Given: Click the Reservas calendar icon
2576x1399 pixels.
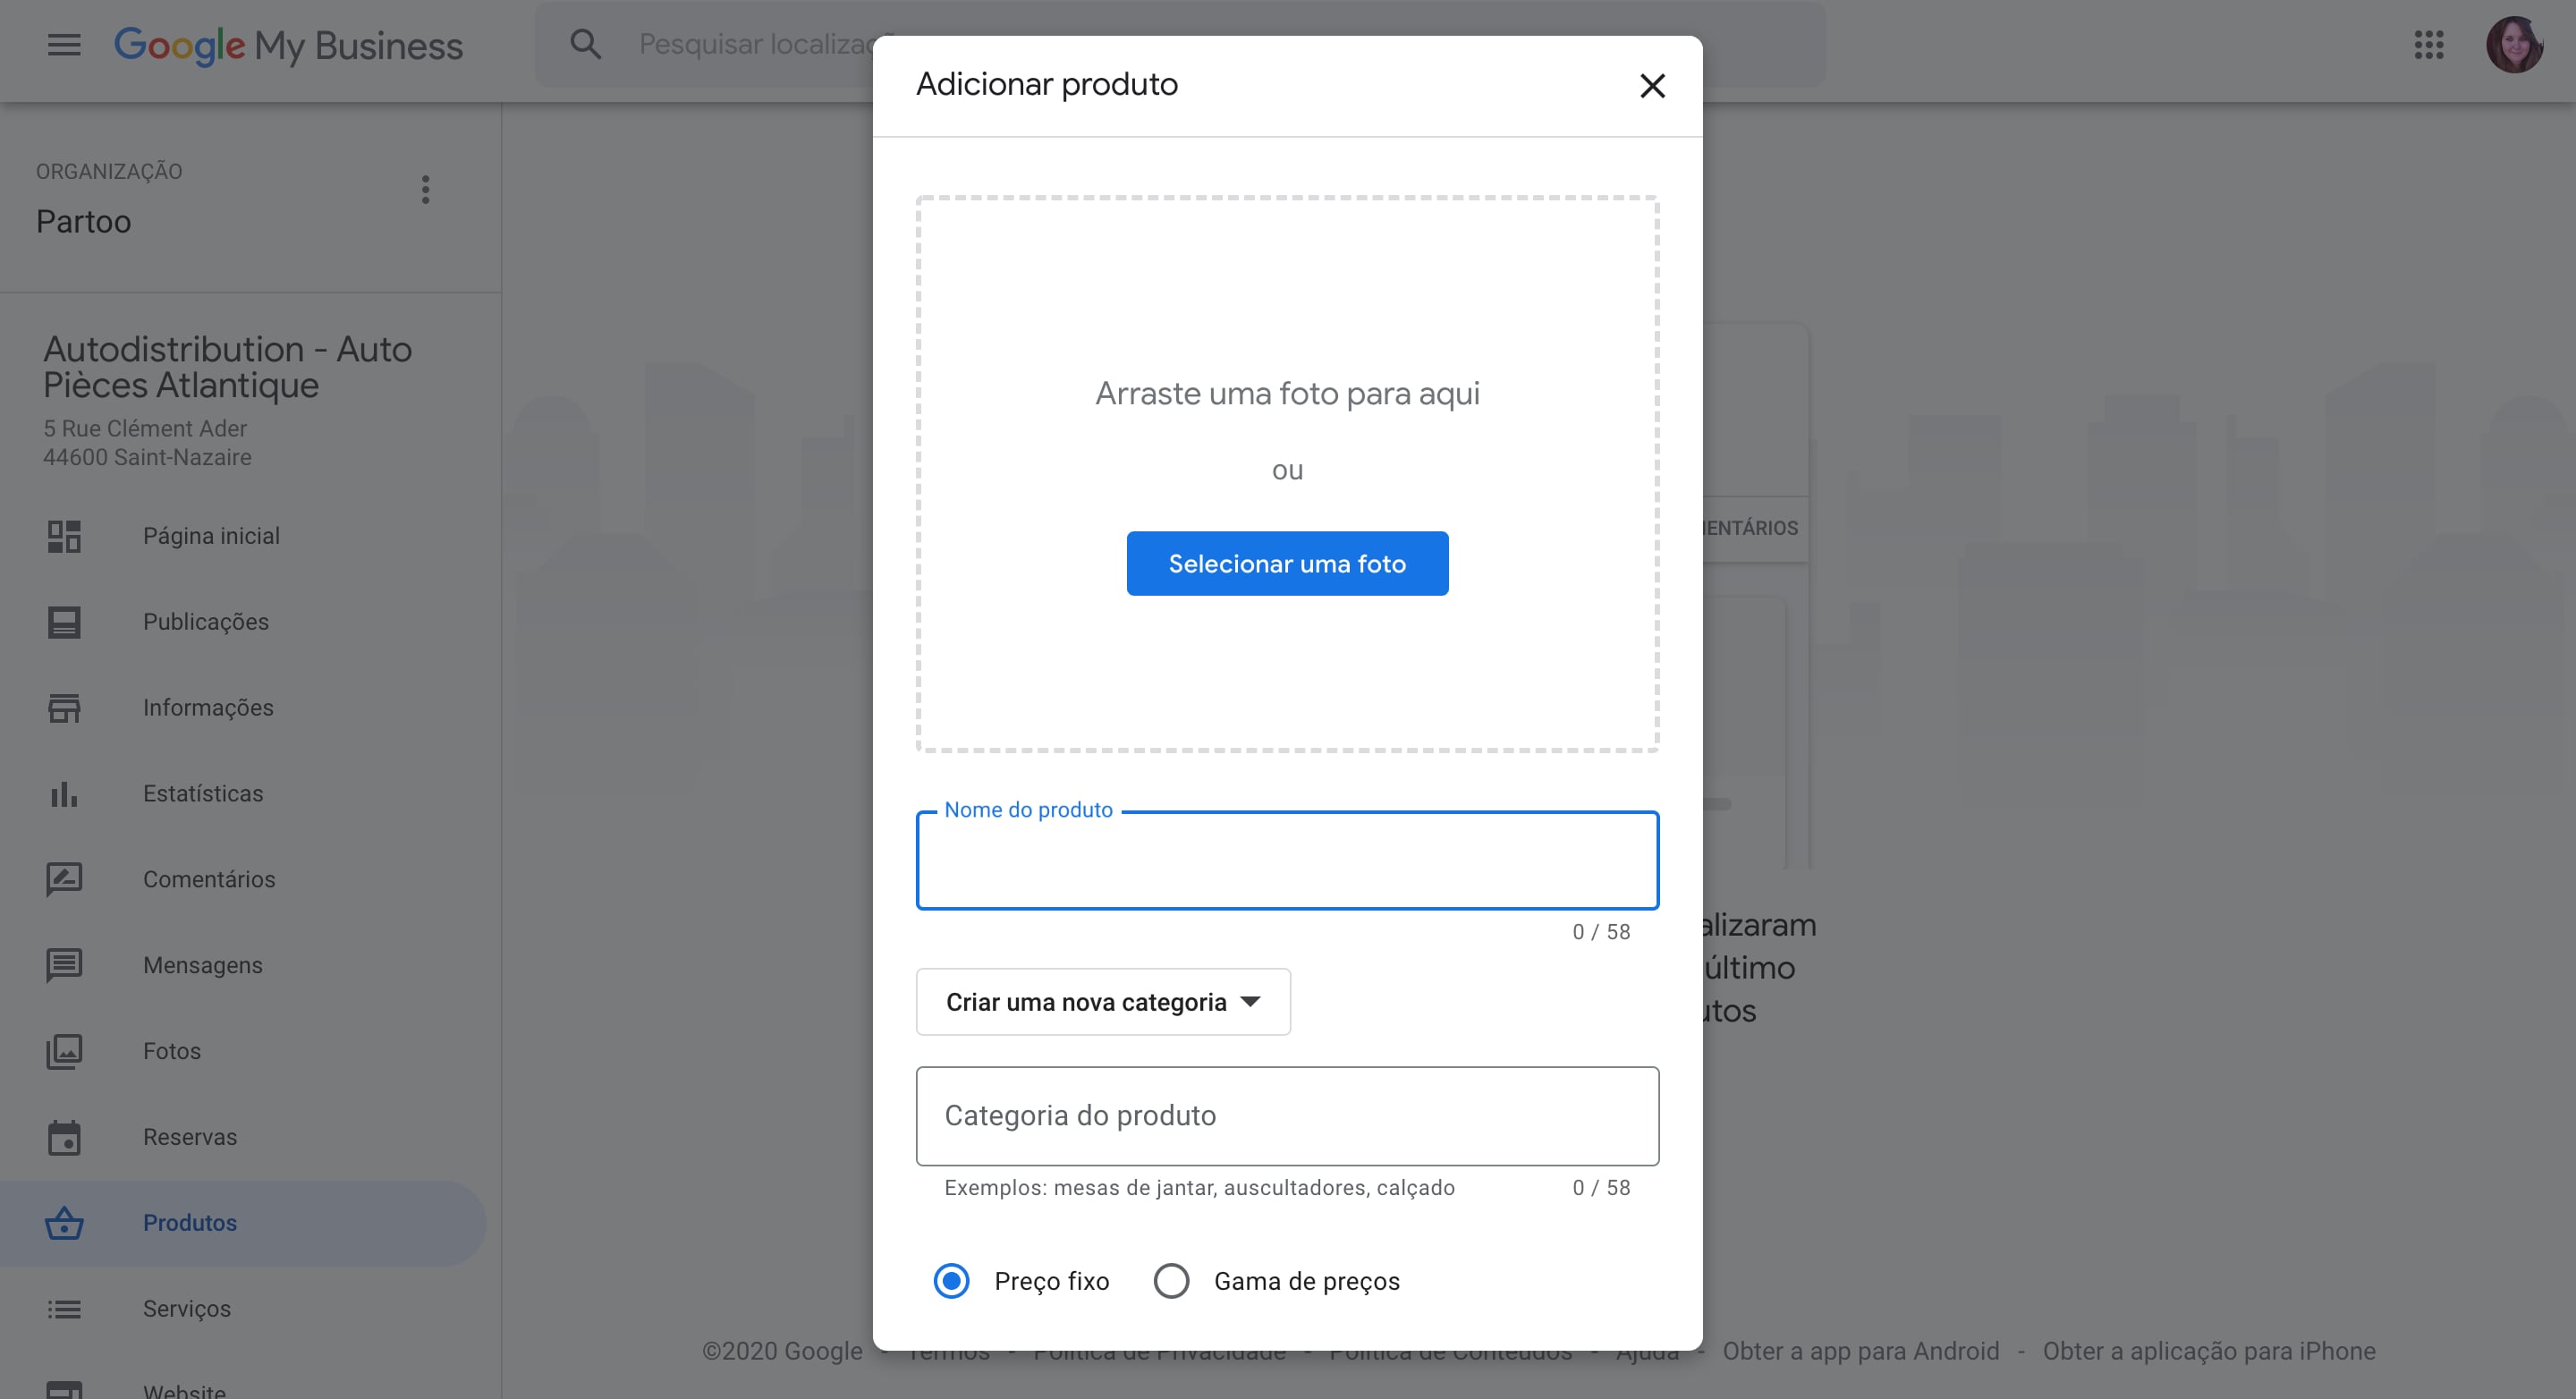Looking at the screenshot, I should (x=64, y=1137).
